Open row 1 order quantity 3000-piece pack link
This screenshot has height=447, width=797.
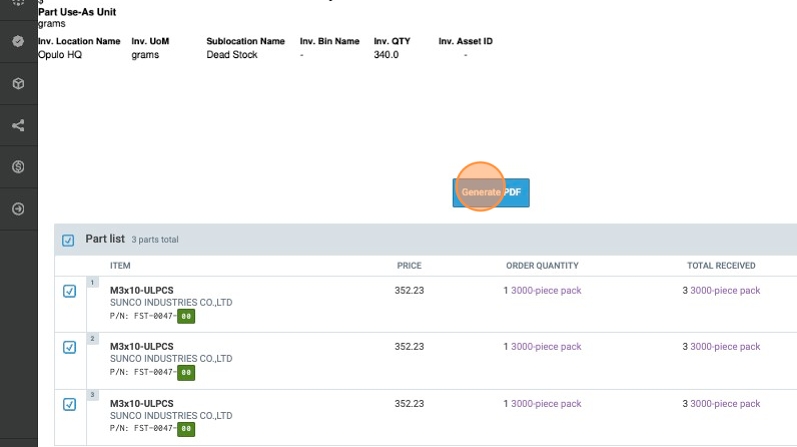point(546,291)
